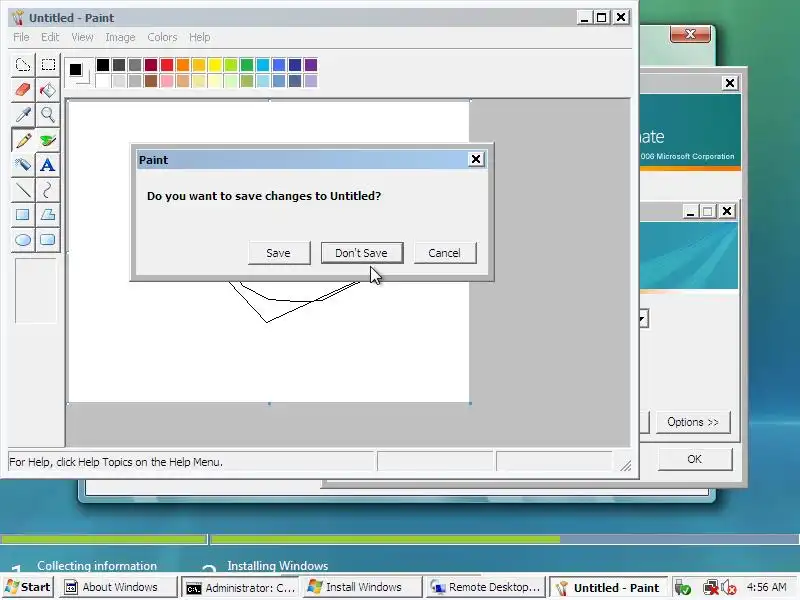Viewport: 800px width, 600px height.
Task: Select the Line tool
Action: 23,190
